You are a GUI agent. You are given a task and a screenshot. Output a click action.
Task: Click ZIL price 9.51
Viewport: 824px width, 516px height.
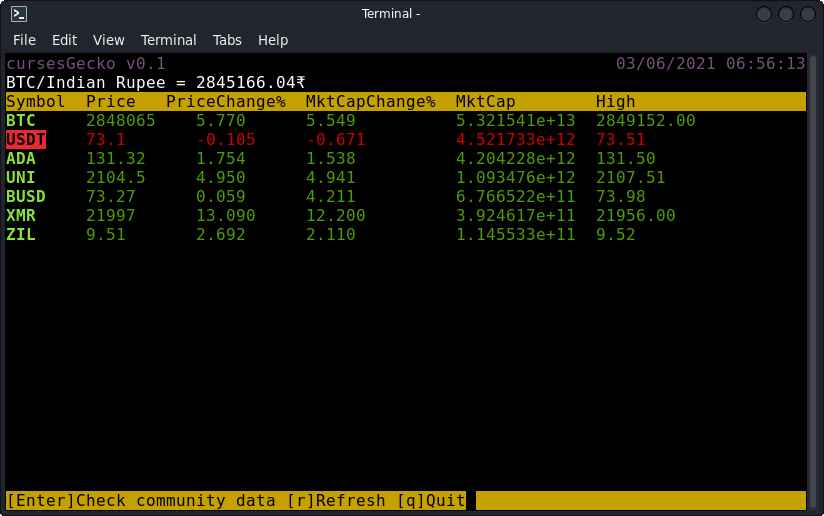pos(106,234)
